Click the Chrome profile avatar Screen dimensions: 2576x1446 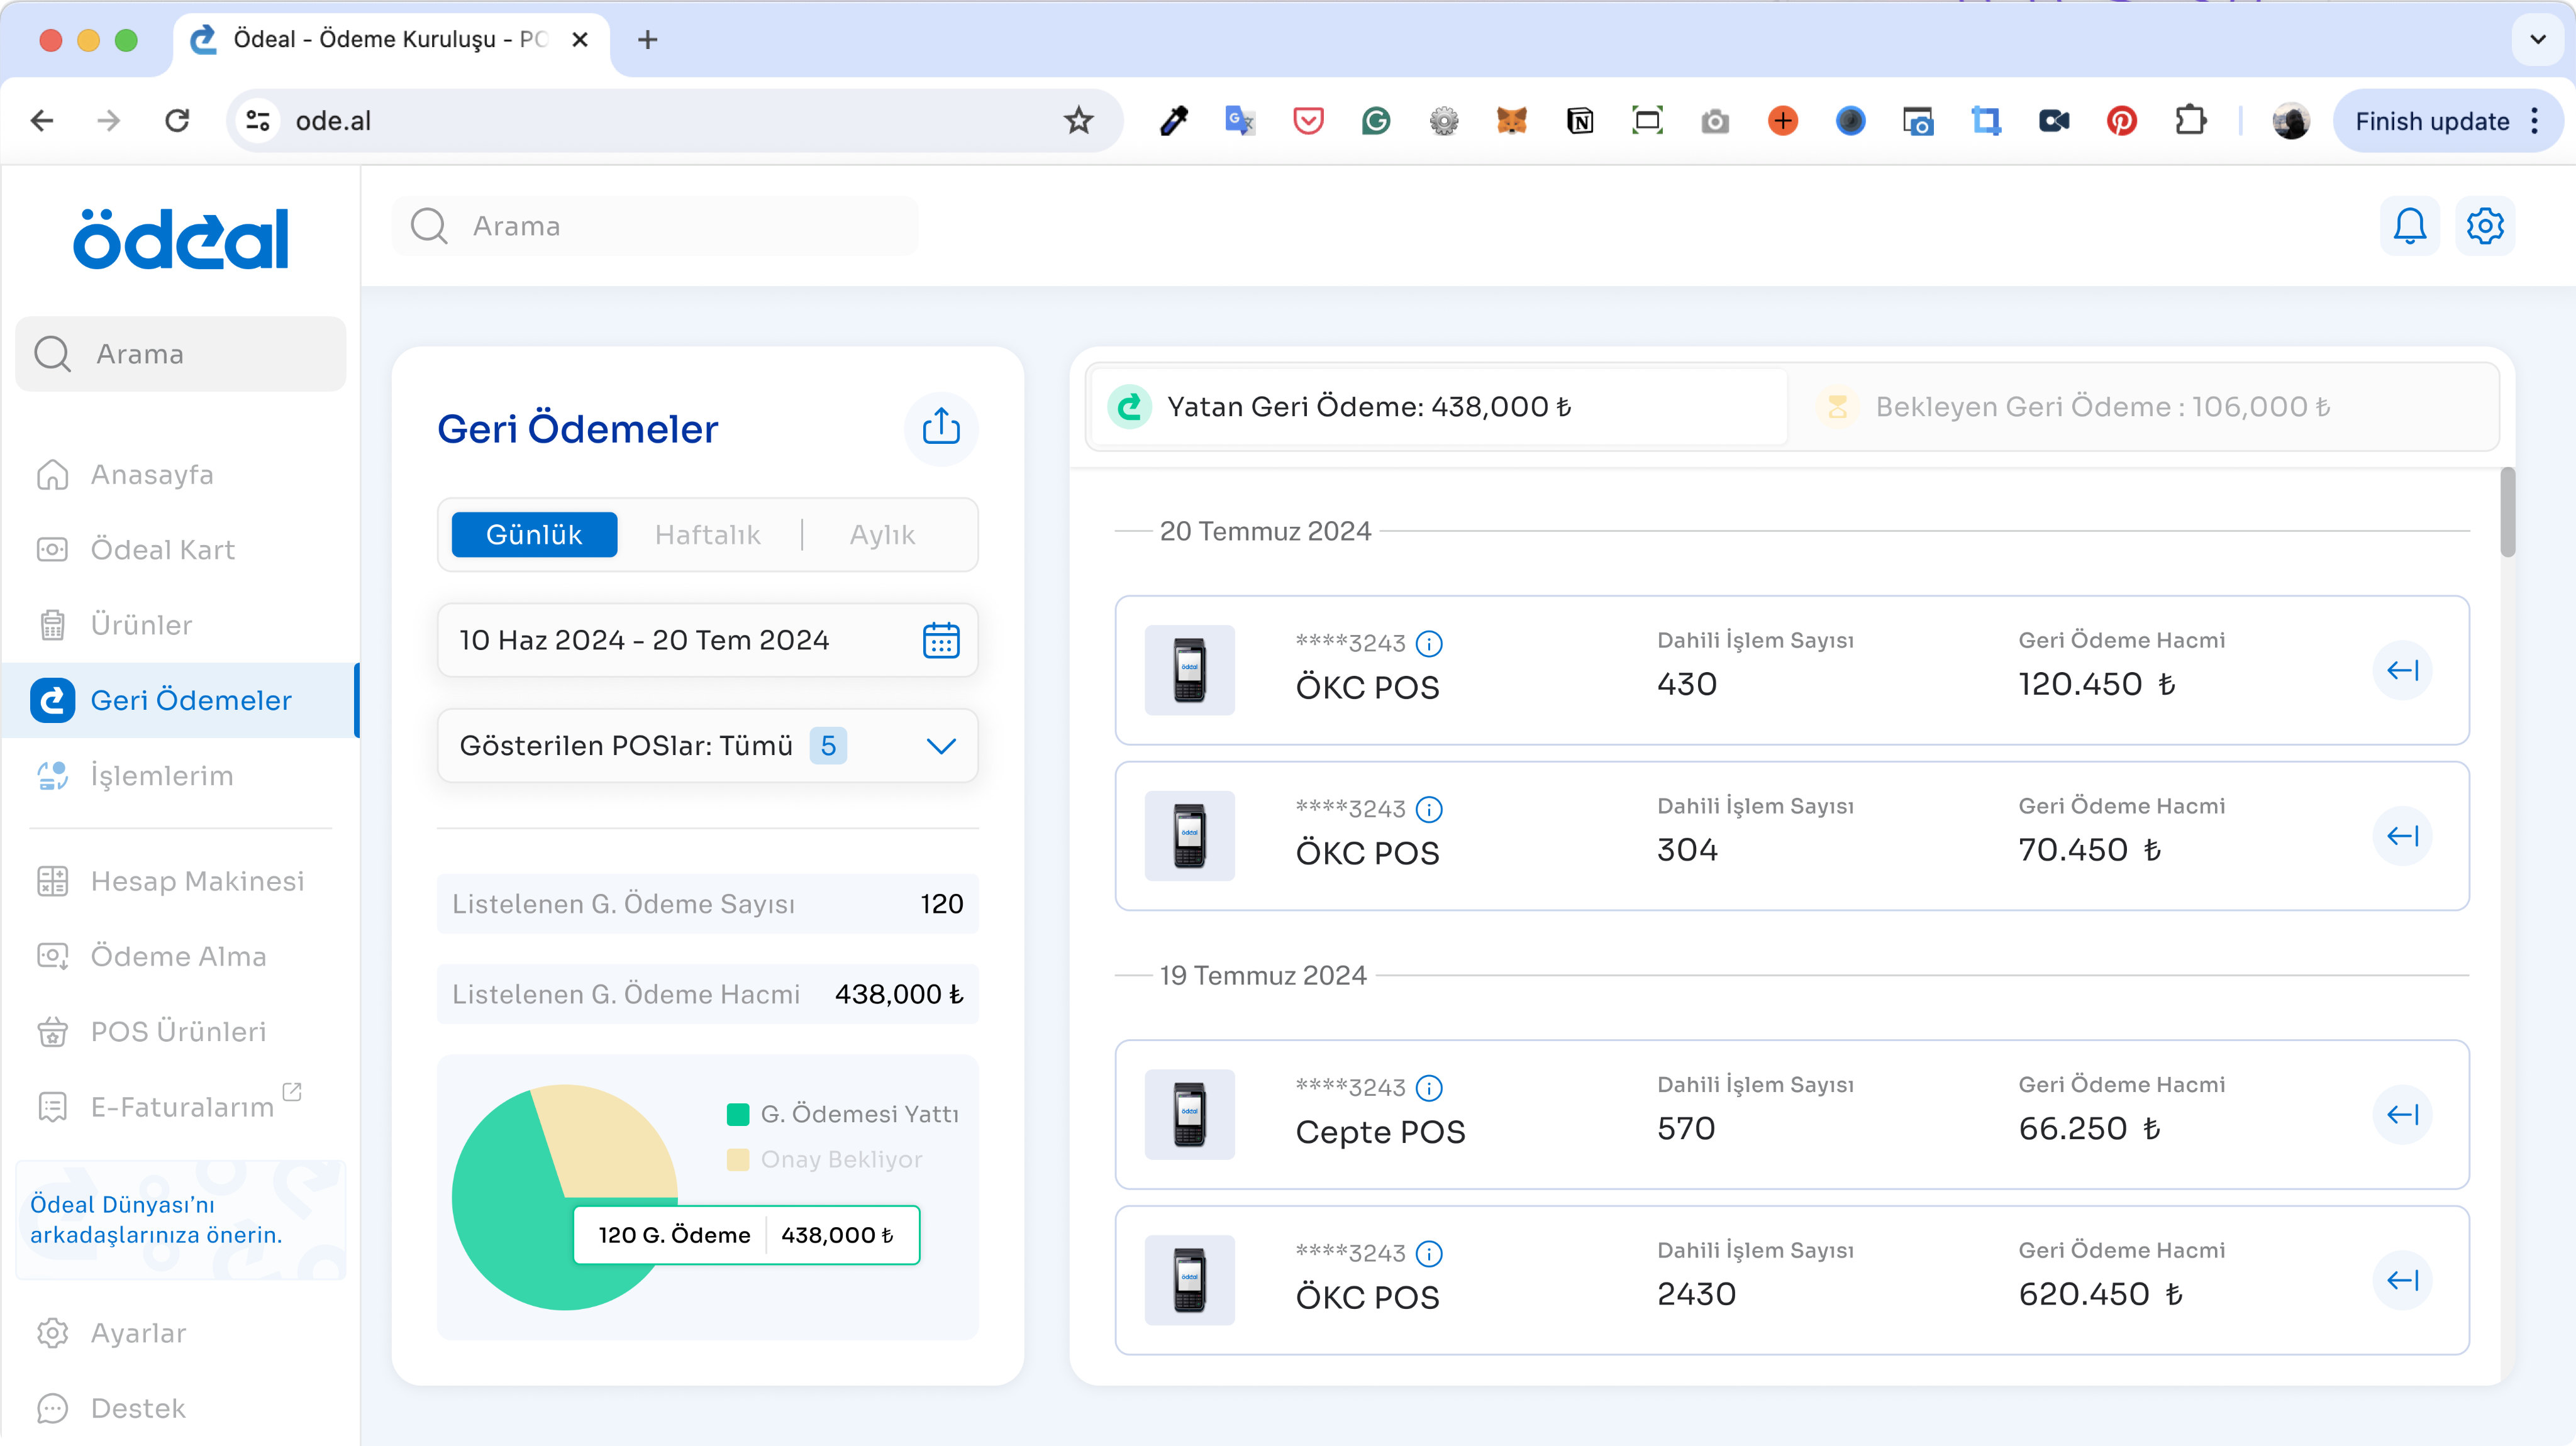(x=2290, y=121)
